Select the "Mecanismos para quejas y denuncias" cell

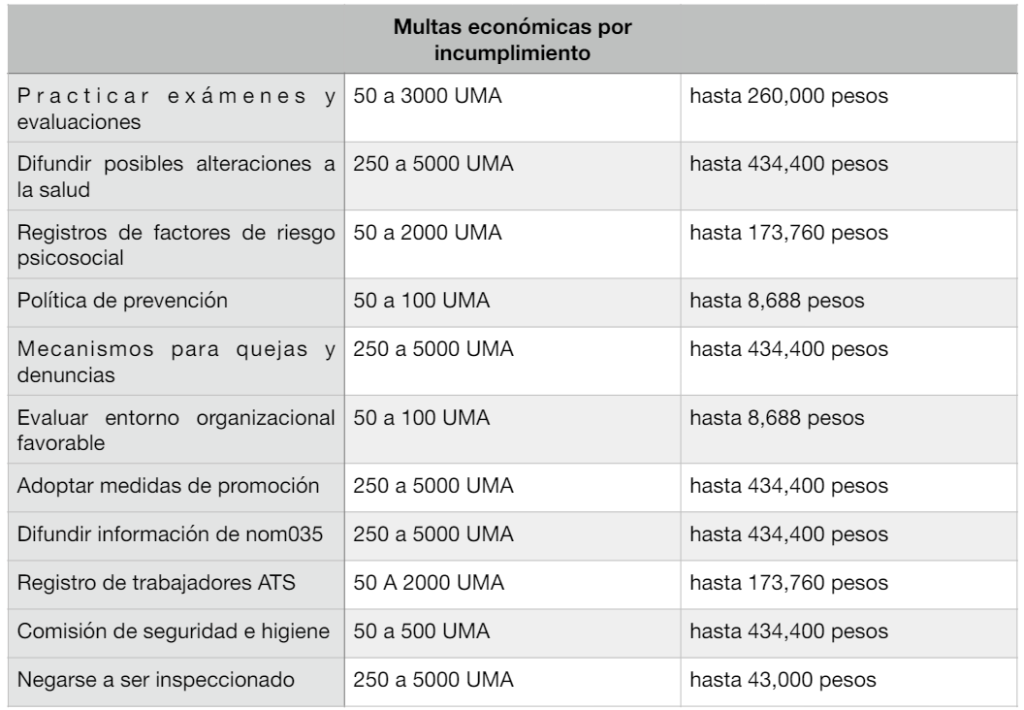[x=175, y=361]
